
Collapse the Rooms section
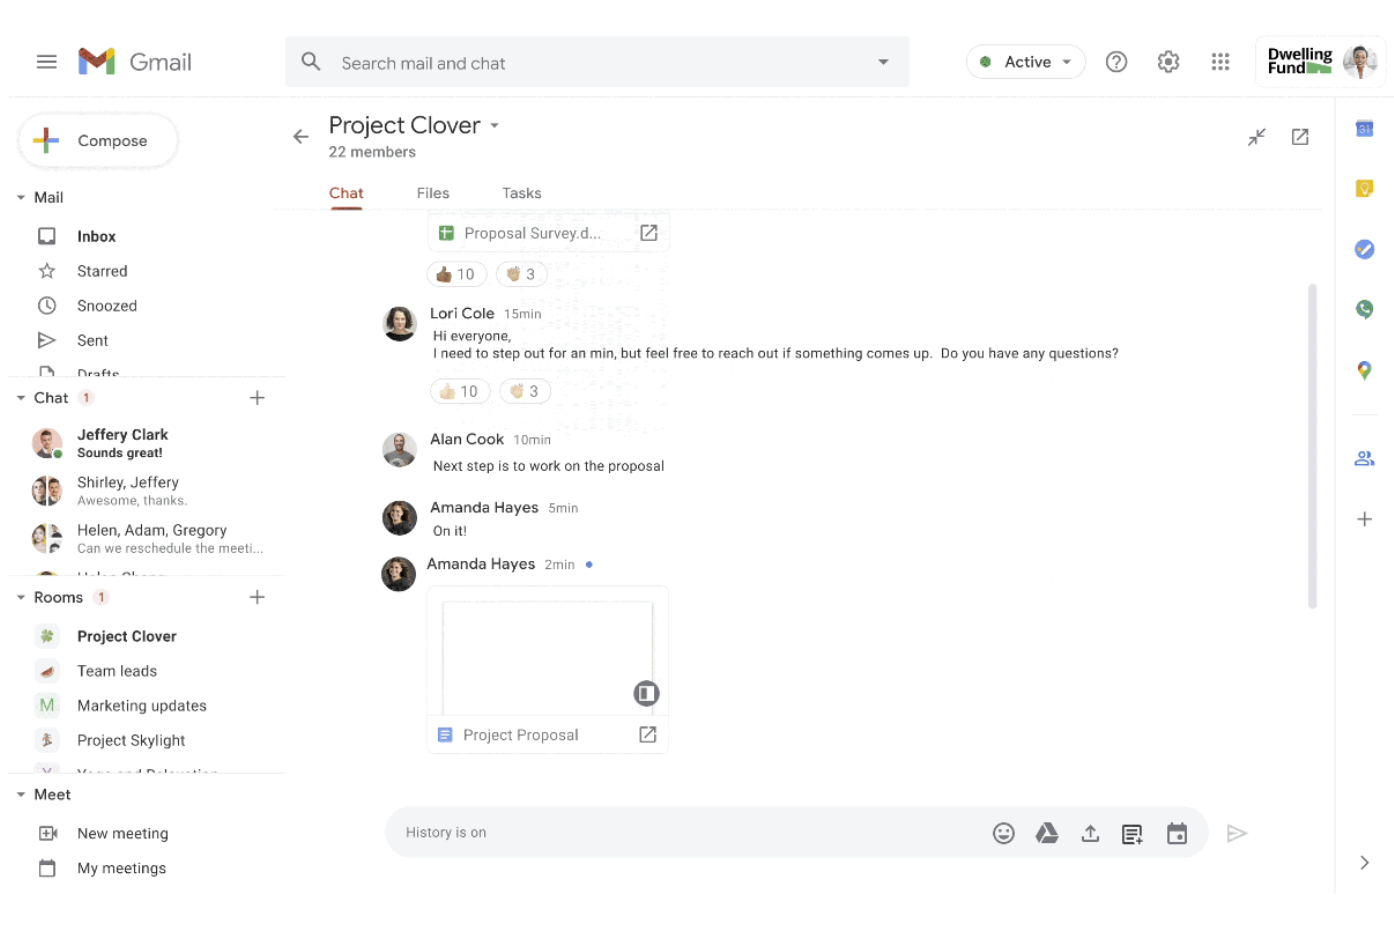pyautogui.click(x=21, y=597)
